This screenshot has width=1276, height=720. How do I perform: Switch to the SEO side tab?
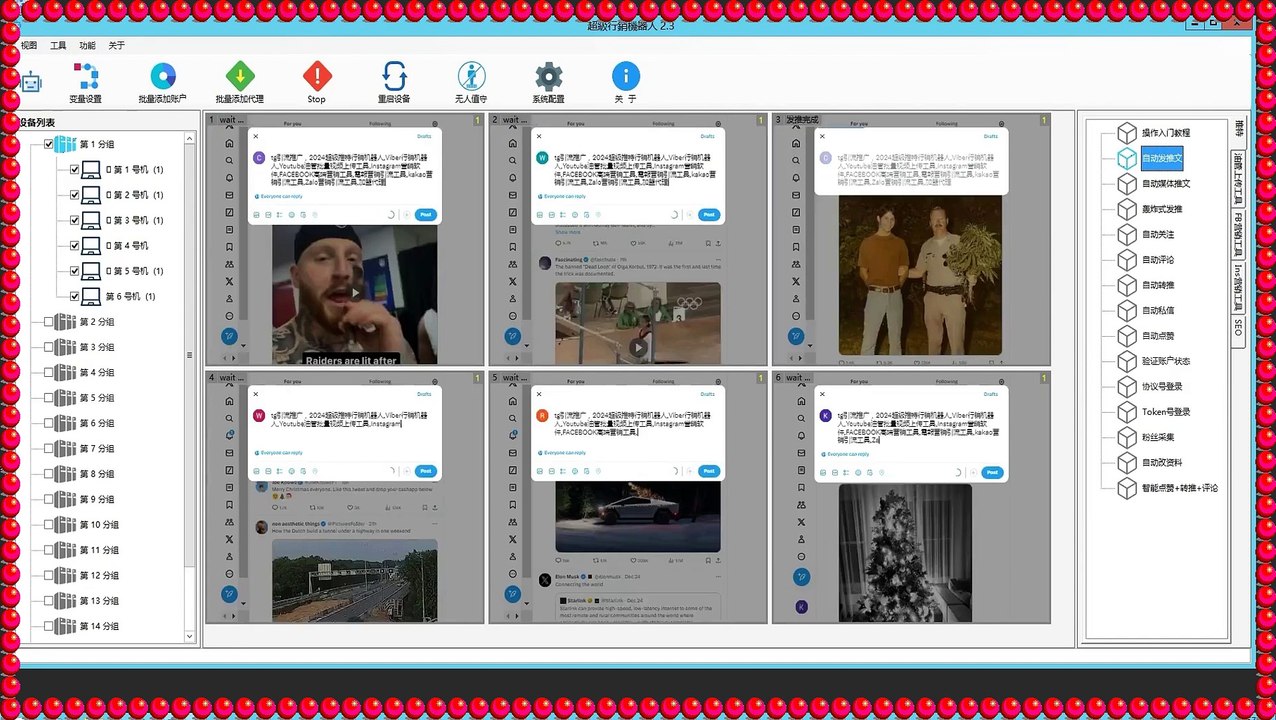1237,329
